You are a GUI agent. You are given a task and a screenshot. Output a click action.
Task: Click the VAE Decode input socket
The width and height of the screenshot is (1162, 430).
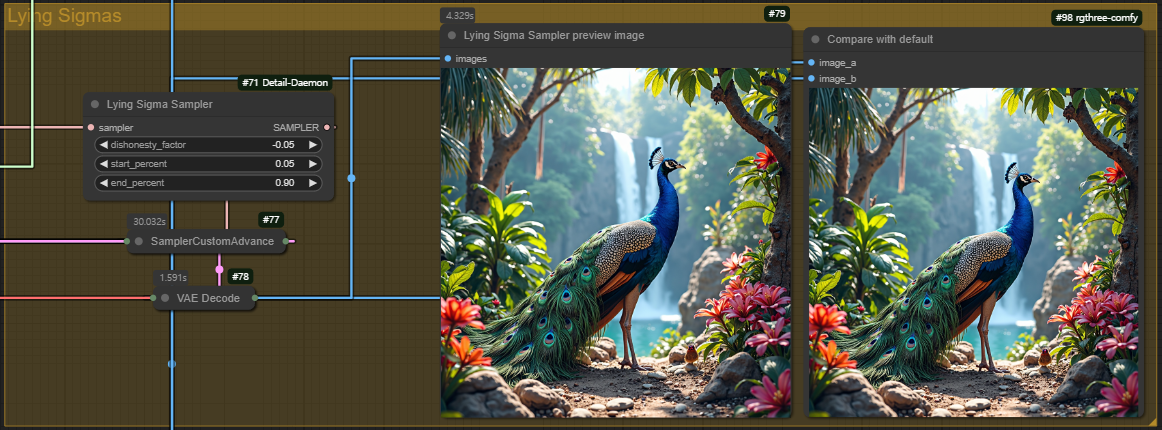(x=154, y=298)
